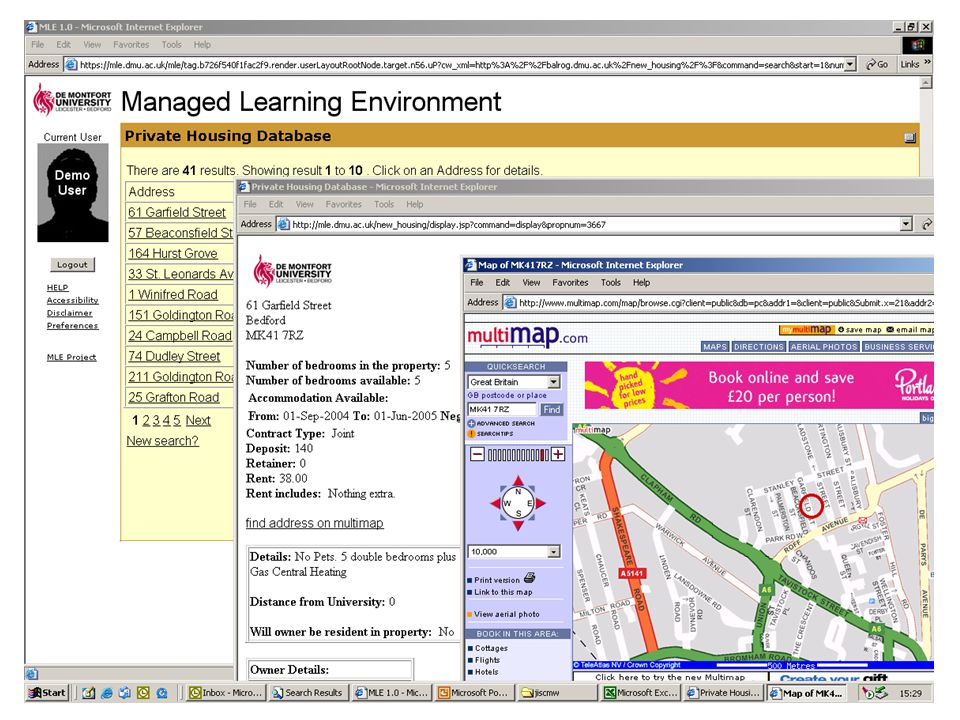Viewport: 960px width, 720px height.
Task: Click the Search Tips exclamation icon
Action: click(471, 433)
